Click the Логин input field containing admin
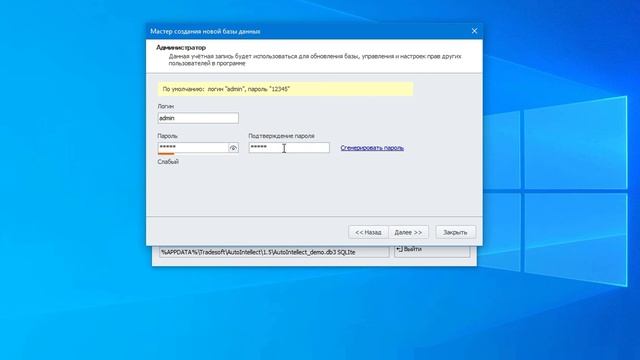Screen dimensions: 640x360 click(x=198, y=118)
